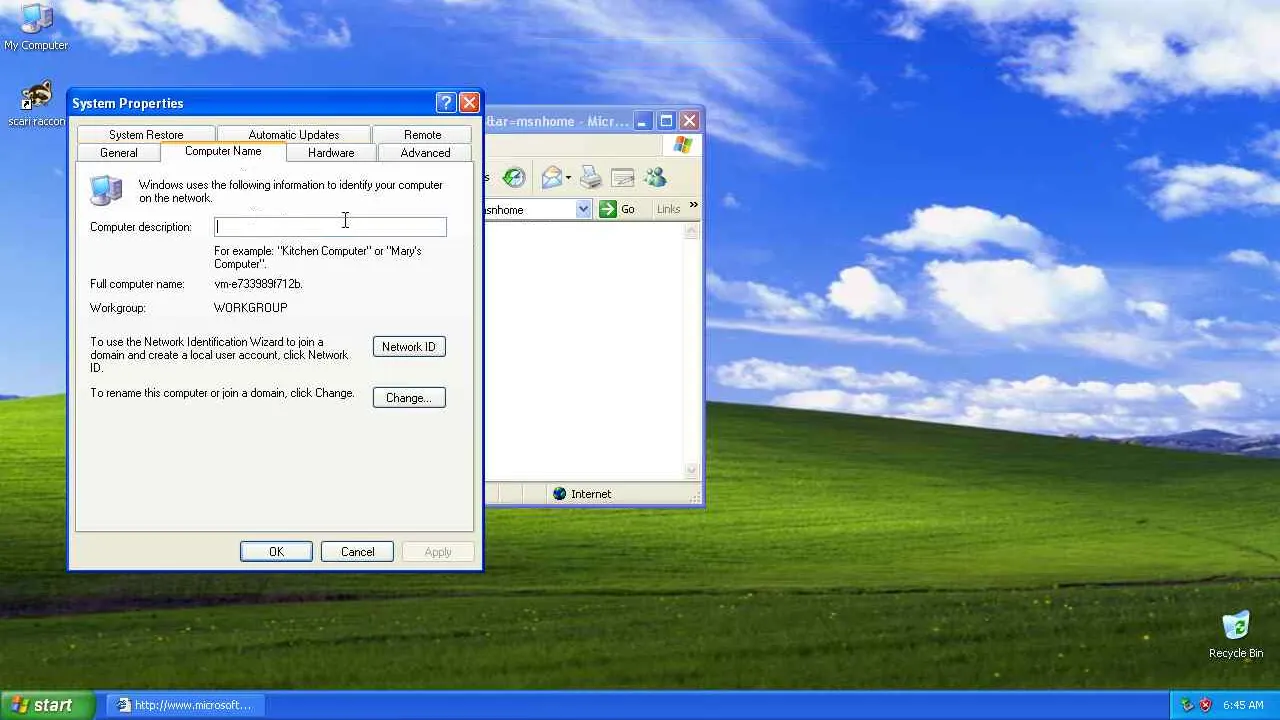This screenshot has height=720, width=1280.
Task: Close the System Properties dialog
Action: (469, 102)
